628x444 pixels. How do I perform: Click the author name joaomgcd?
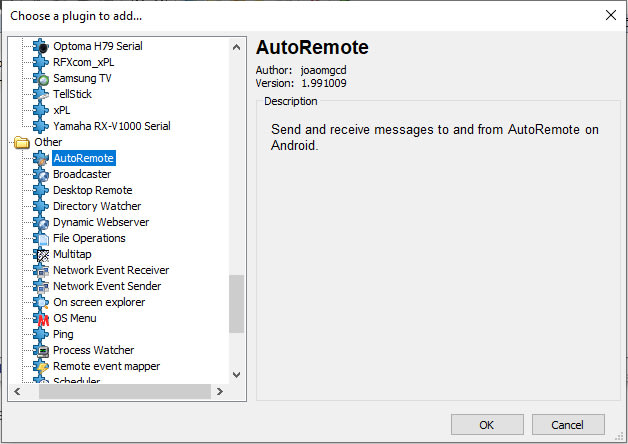click(324, 70)
